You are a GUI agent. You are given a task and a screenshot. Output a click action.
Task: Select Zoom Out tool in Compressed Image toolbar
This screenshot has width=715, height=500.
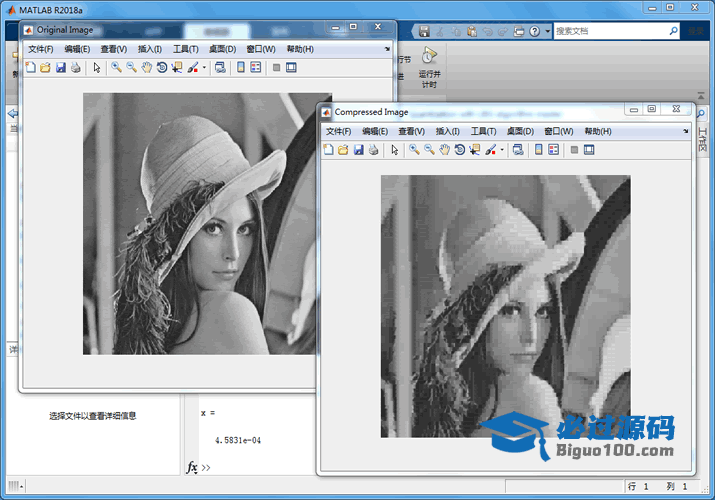tap(429, 149)
